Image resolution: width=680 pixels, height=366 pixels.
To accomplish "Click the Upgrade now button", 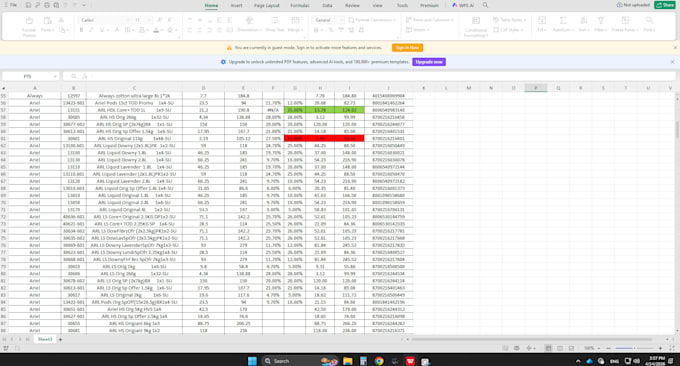I will tap(429, 62).
